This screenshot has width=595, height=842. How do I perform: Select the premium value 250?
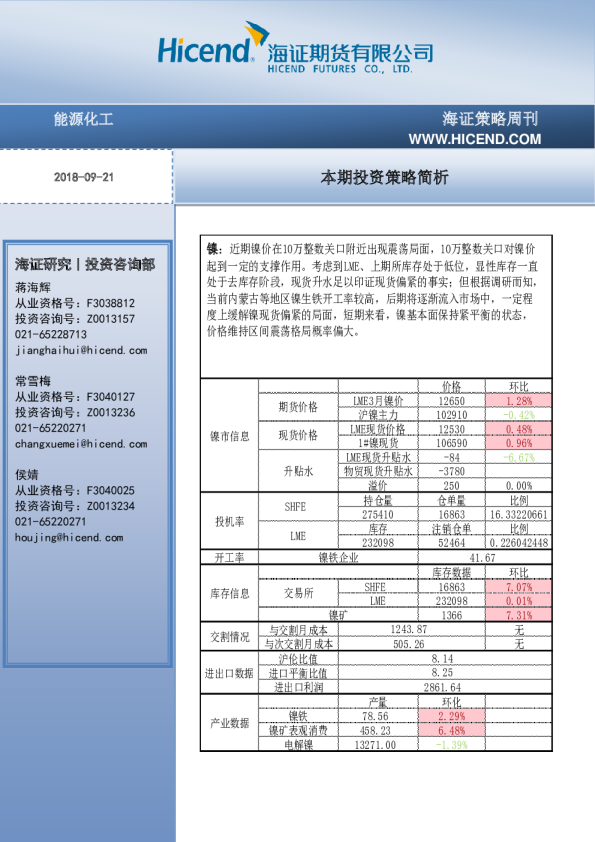(x=452, y=485)
